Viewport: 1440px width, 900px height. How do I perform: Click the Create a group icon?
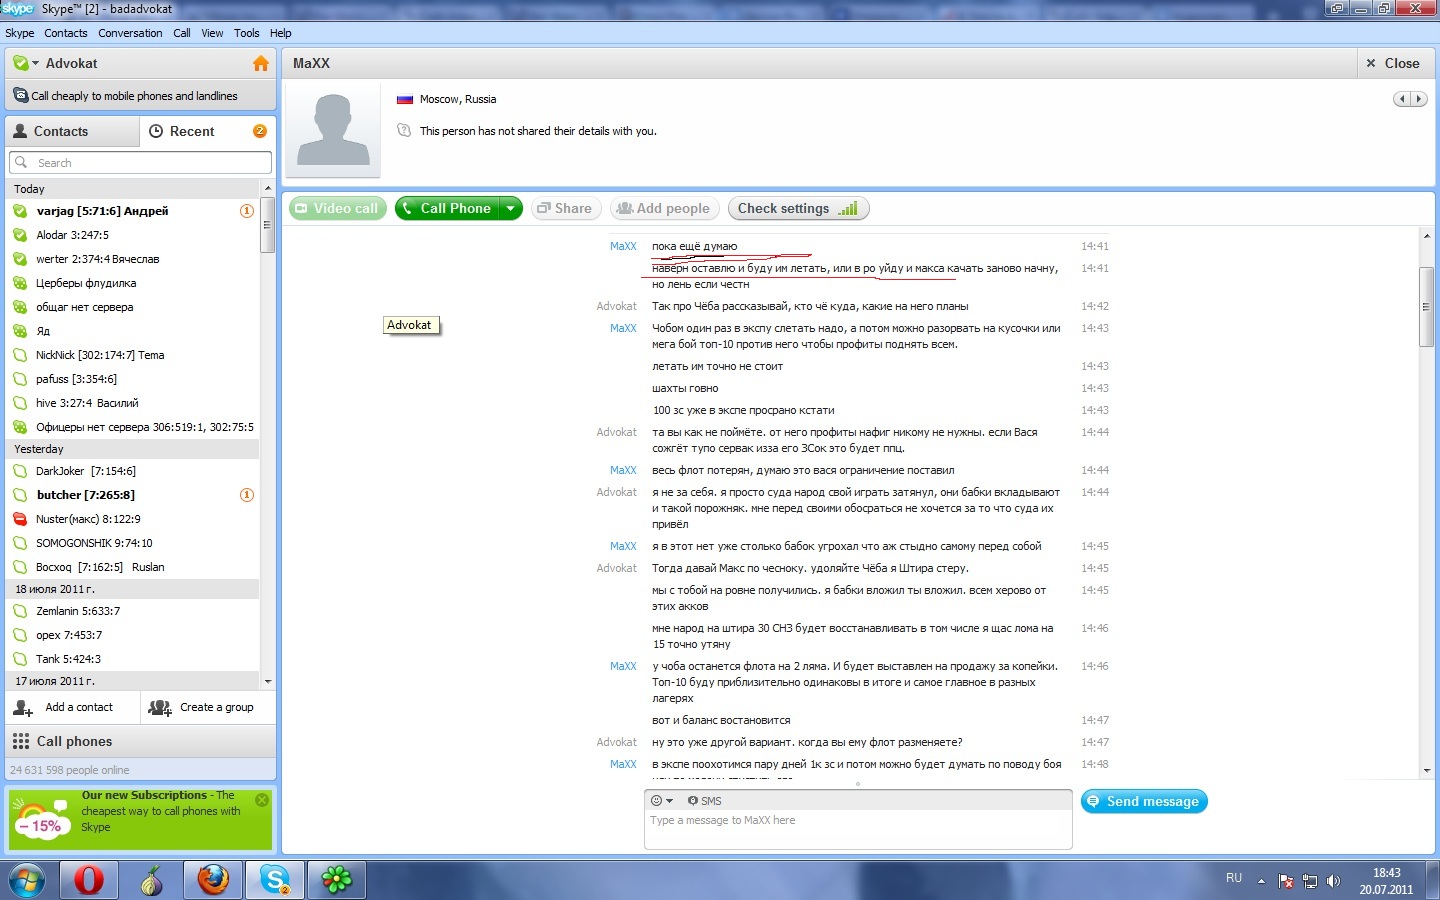coord(160,707)
